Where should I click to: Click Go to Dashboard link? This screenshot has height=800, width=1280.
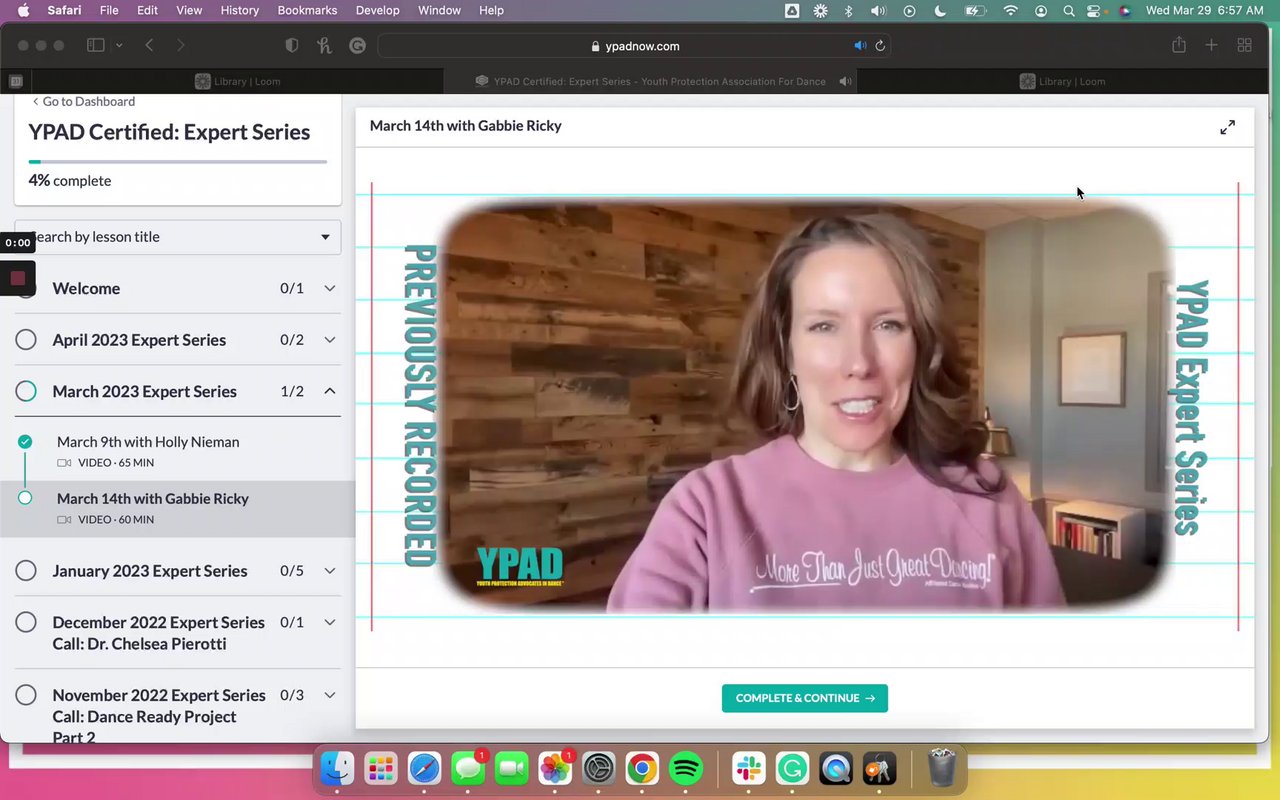pos(83,101)
